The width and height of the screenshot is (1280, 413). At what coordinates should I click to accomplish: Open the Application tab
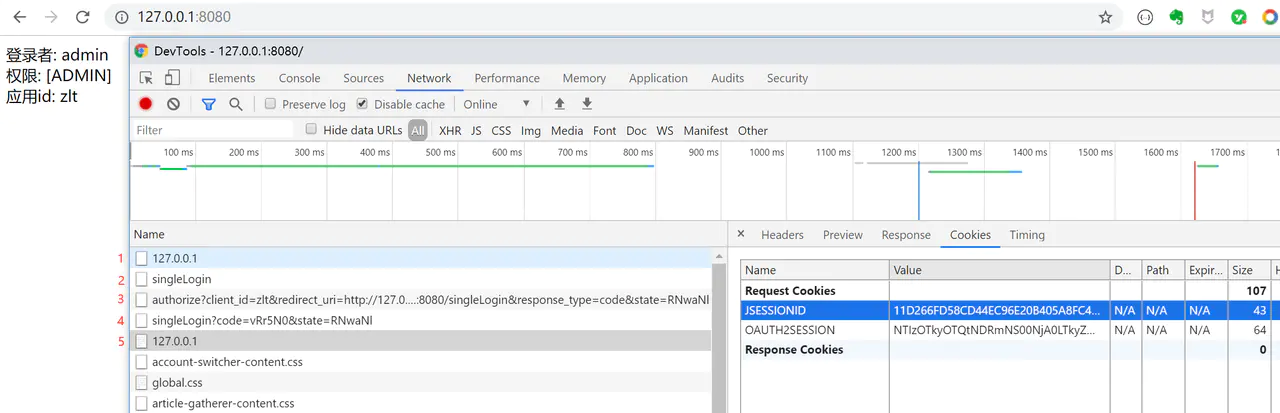click(658, 78)
